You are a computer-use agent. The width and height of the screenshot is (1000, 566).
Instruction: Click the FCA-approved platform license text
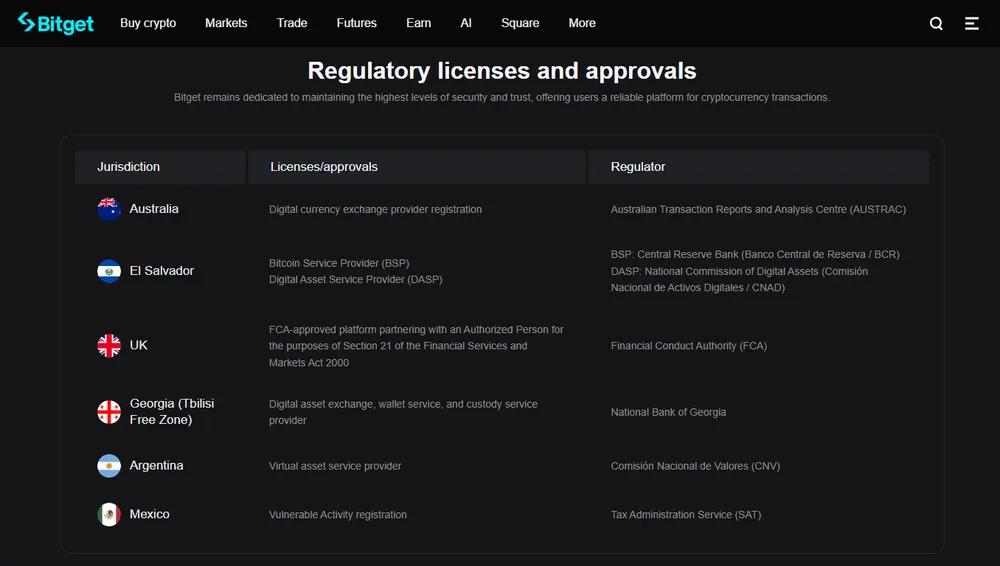tap(416, 346)
